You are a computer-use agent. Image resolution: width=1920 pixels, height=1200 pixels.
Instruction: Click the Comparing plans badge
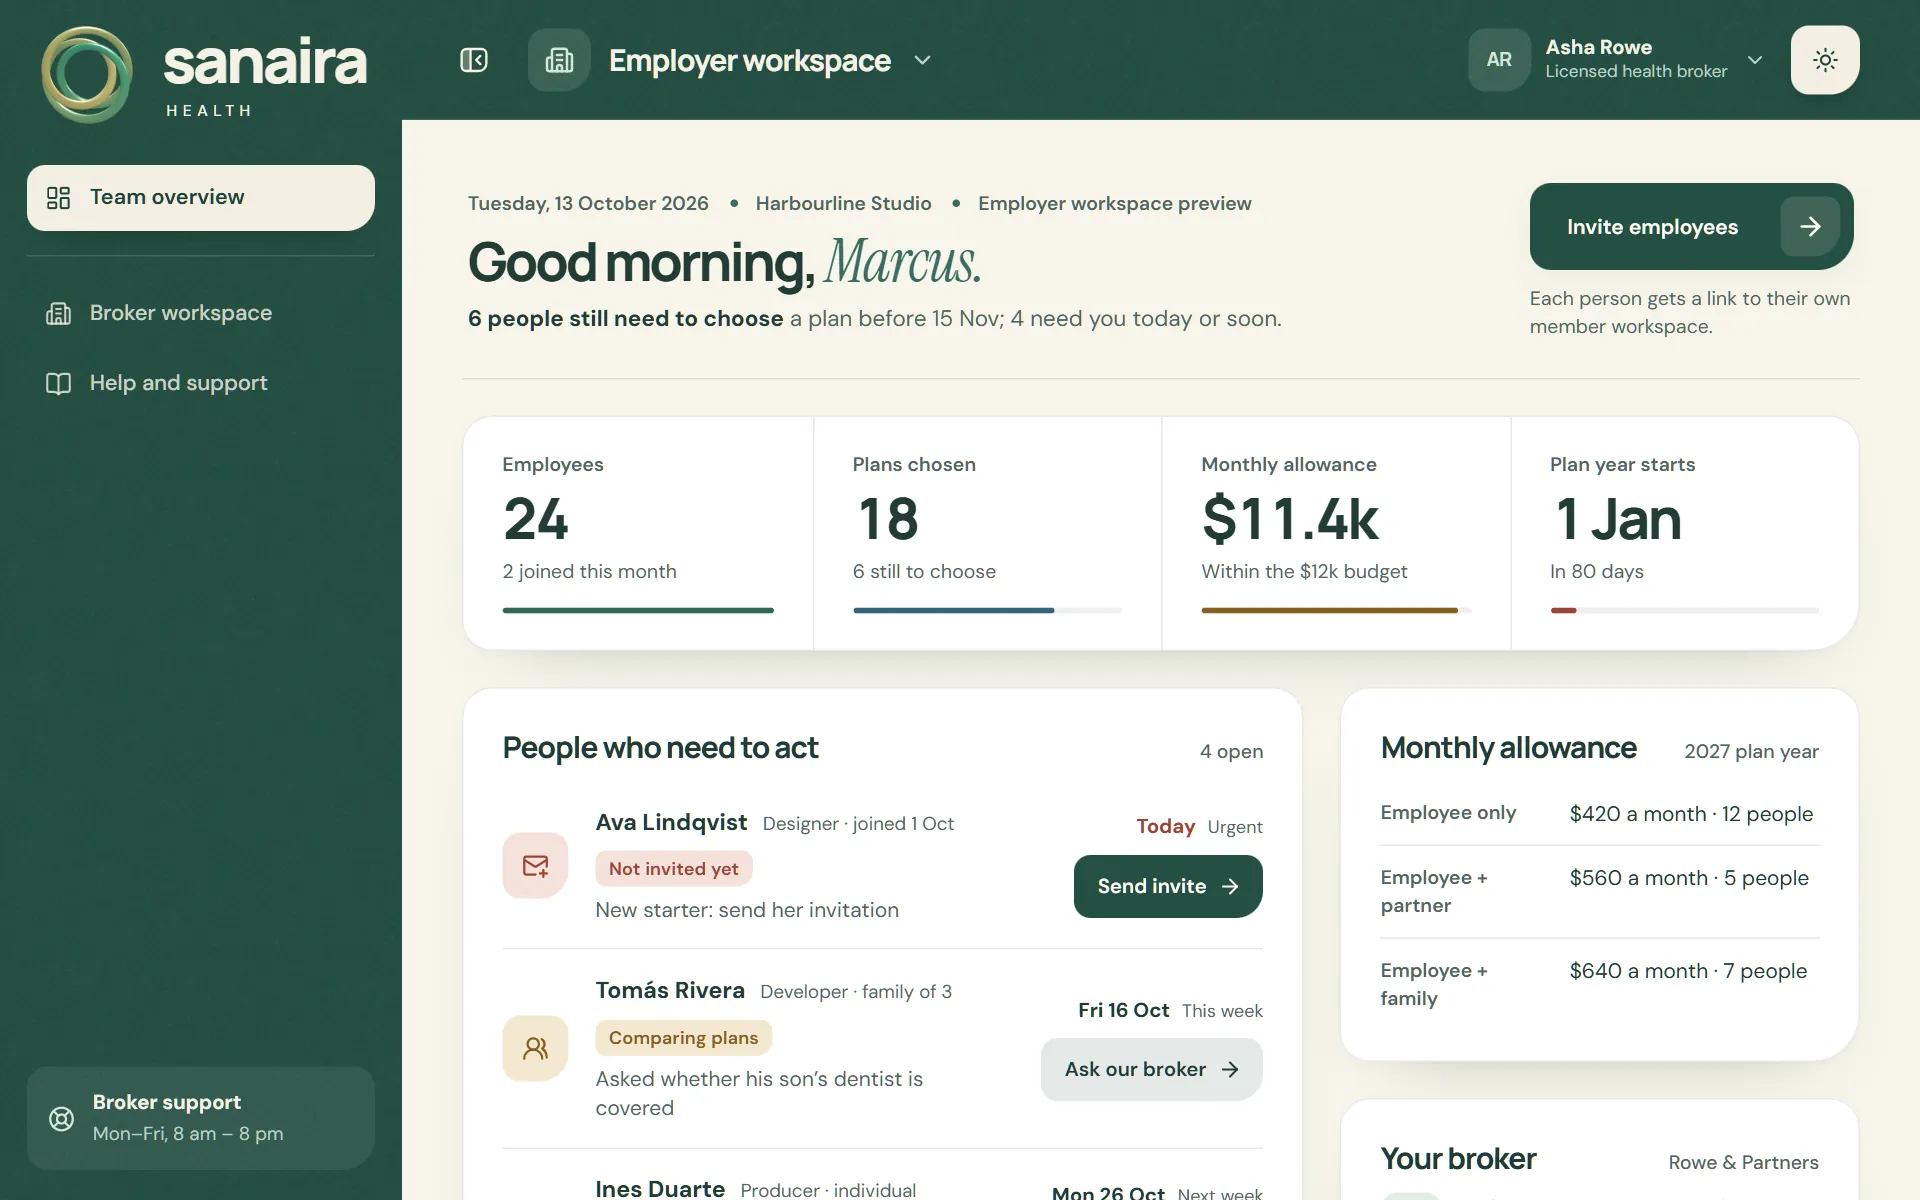(684, 1037)
